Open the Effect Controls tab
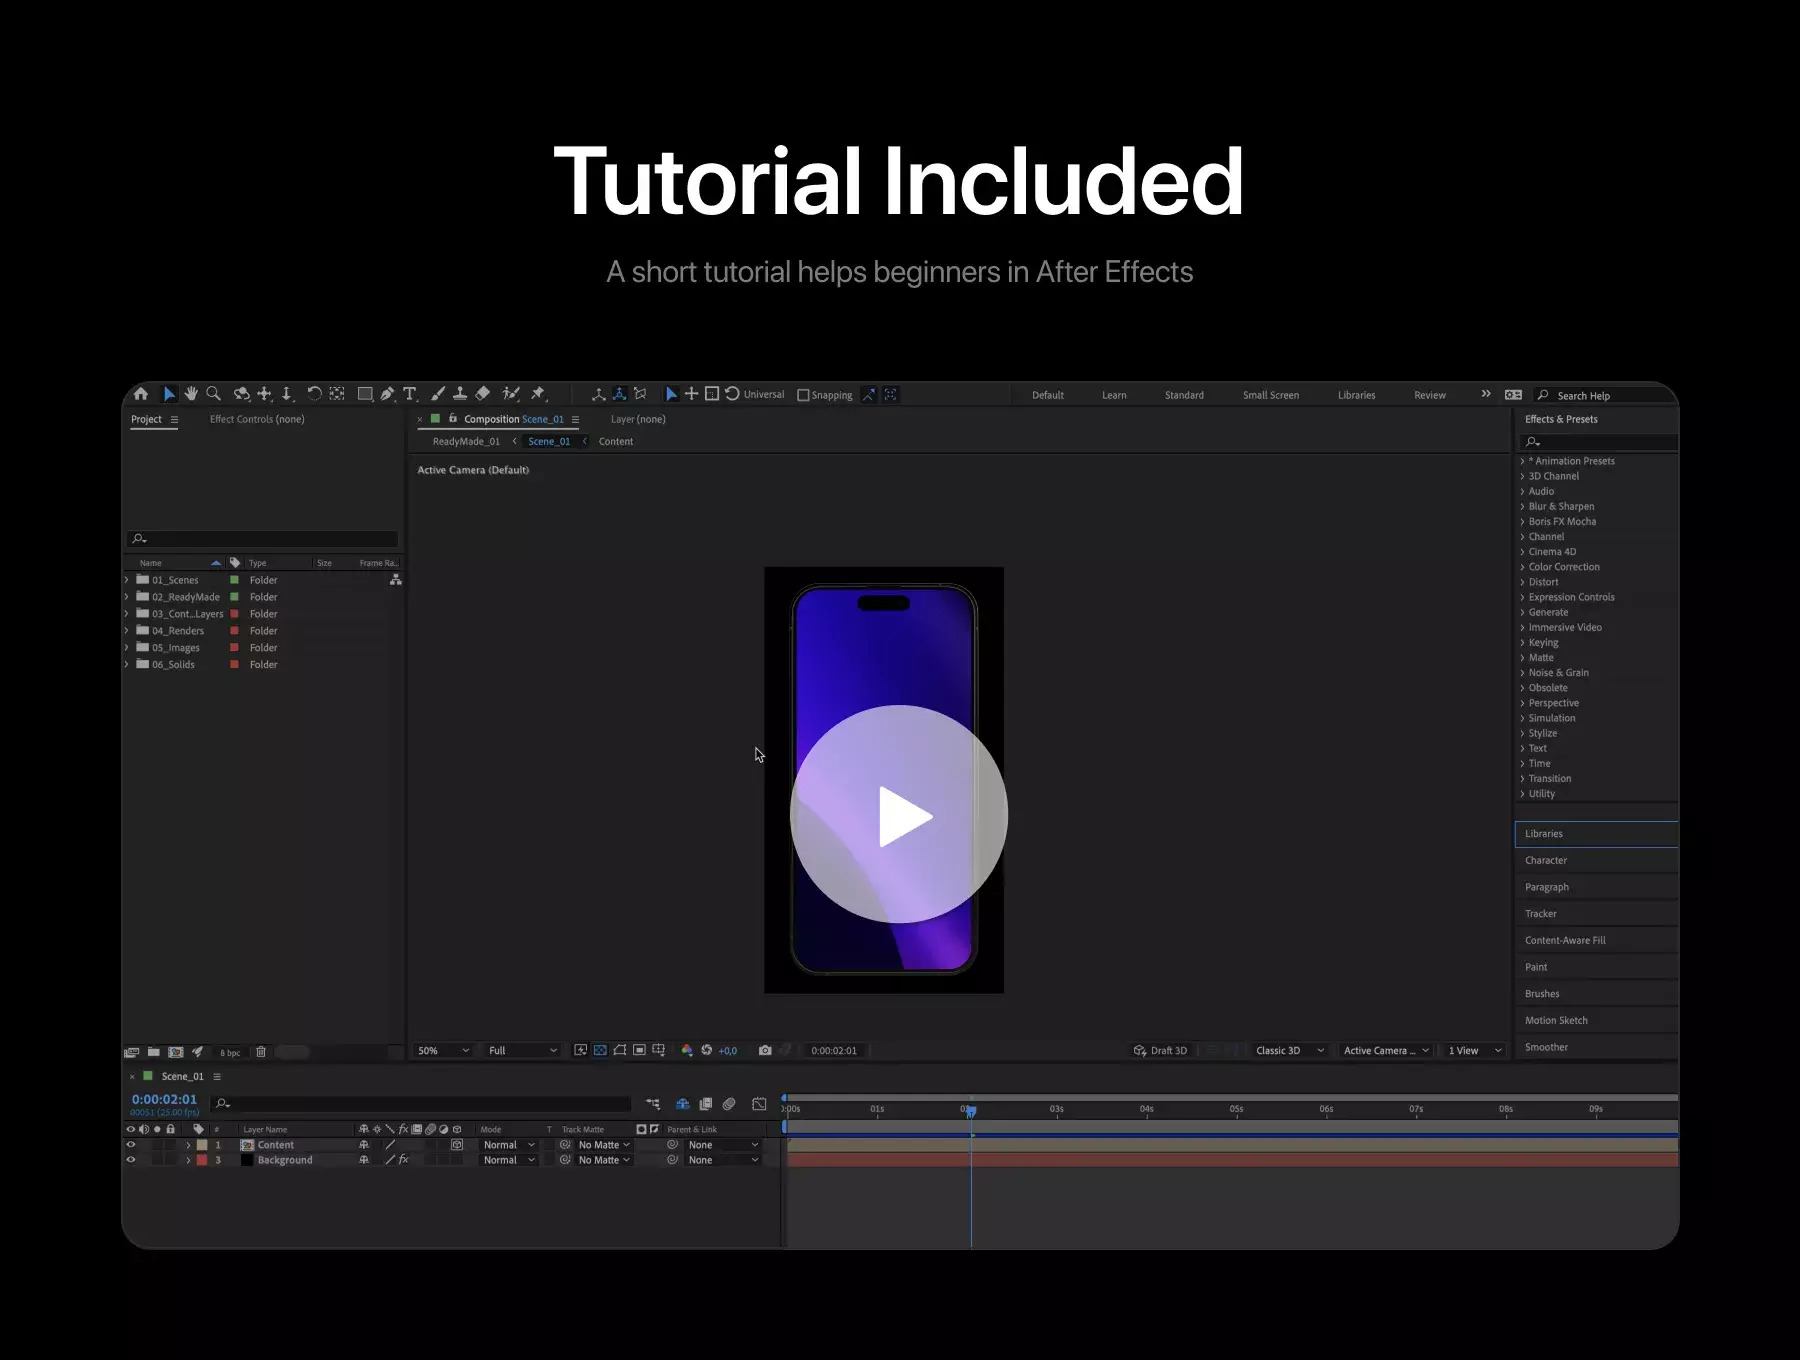 point(257,419)
